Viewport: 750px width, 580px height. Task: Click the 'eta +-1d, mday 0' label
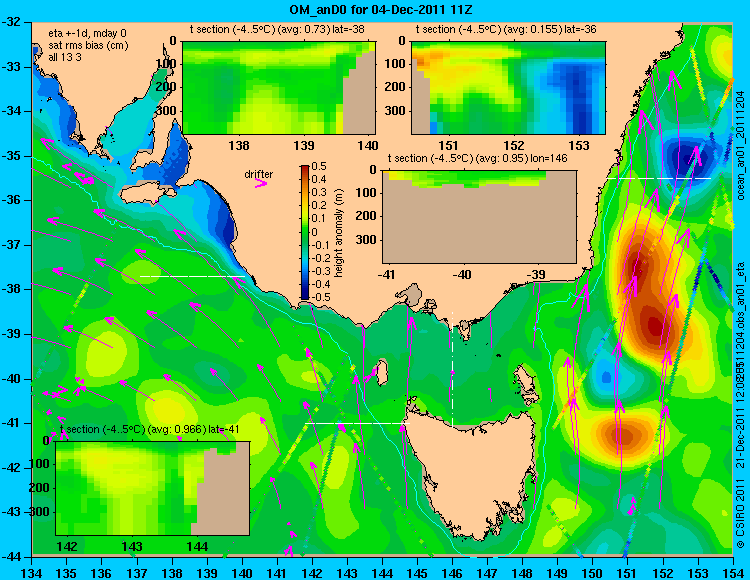point(88,33)
